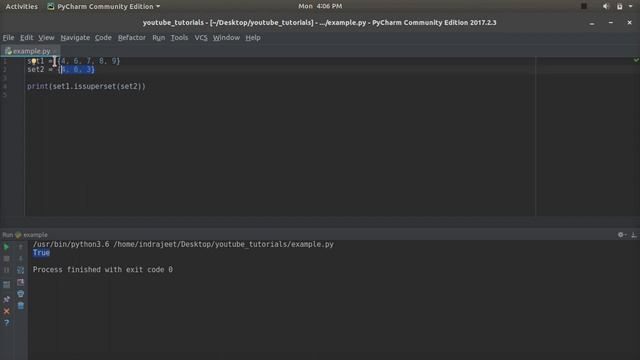Open the clock showing Mon 4:06 PM
640x360 pixels.
tap(320, 6)
